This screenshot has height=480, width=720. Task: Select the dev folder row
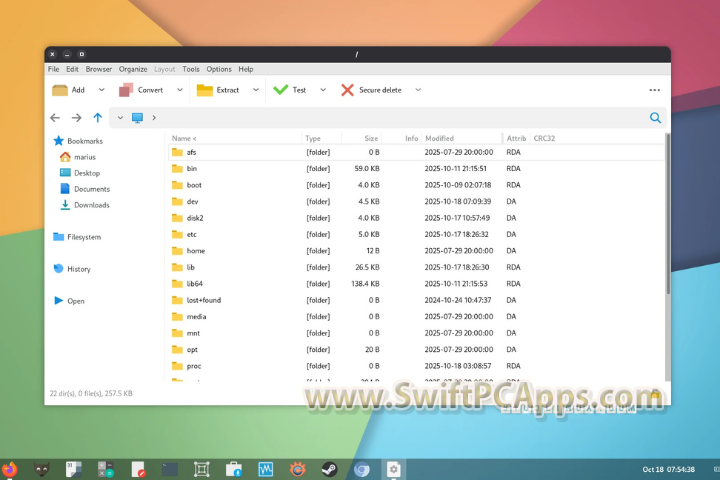416,202
